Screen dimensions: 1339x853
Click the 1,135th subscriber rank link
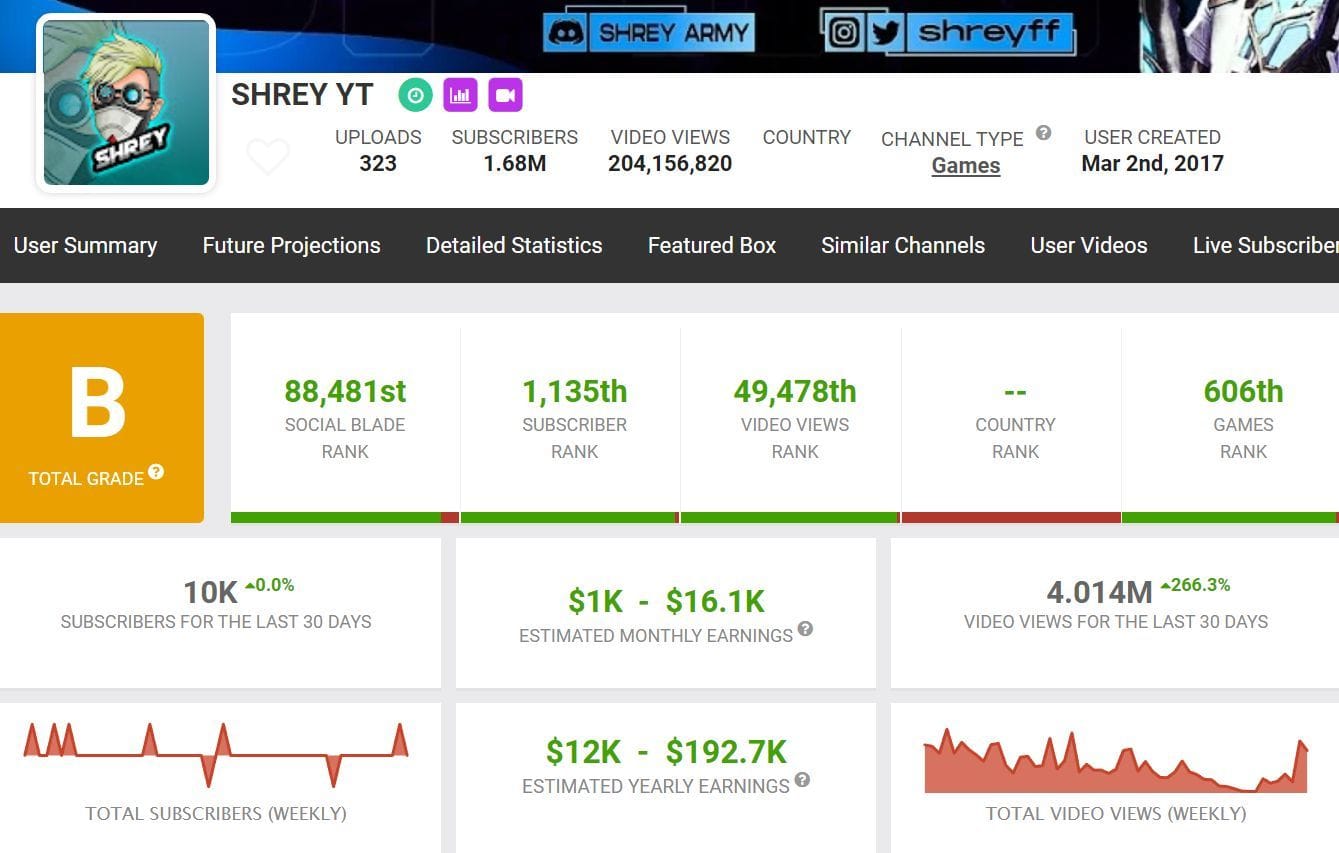pos(574,391)
